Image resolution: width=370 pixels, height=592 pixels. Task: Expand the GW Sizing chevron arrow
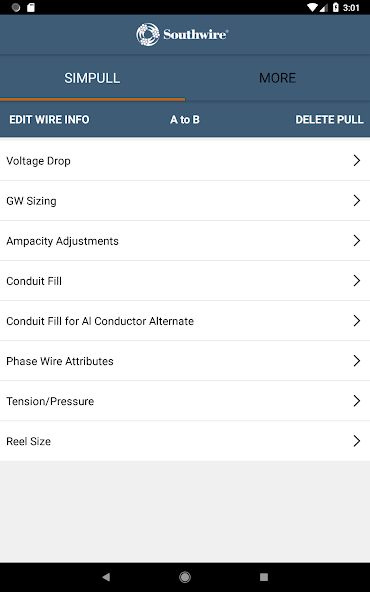[x=357, y=200]
